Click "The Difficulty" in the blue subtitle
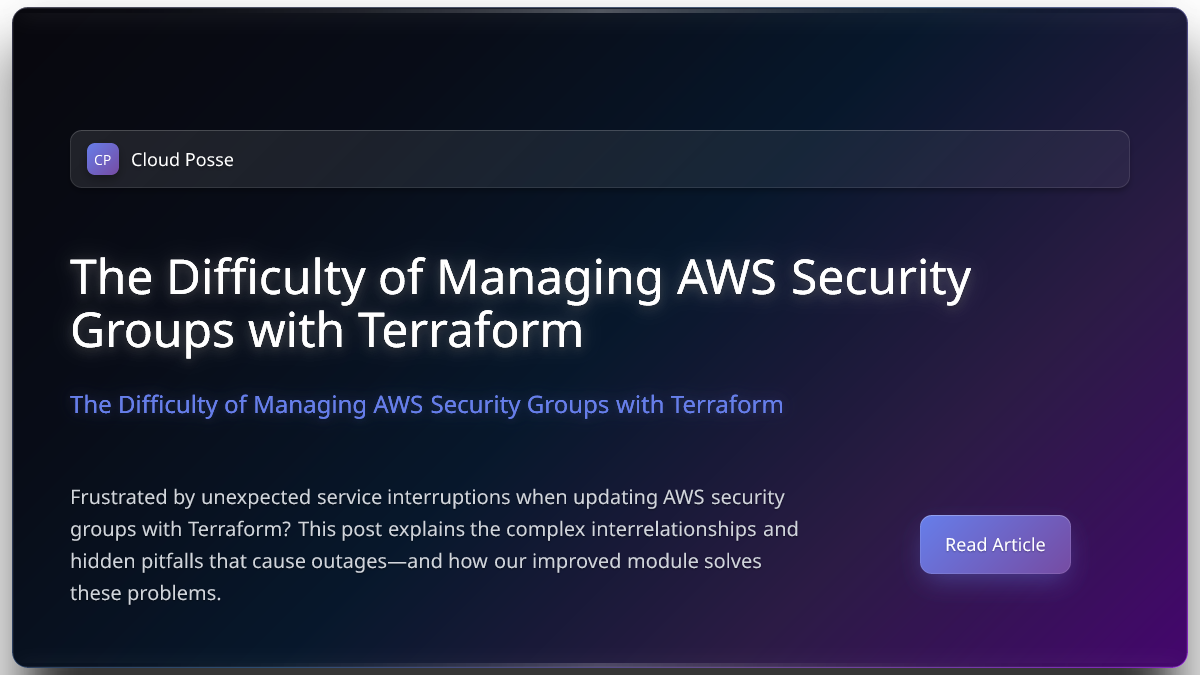The height and width of the screenshot is (675, 1200). pos(142,405)
